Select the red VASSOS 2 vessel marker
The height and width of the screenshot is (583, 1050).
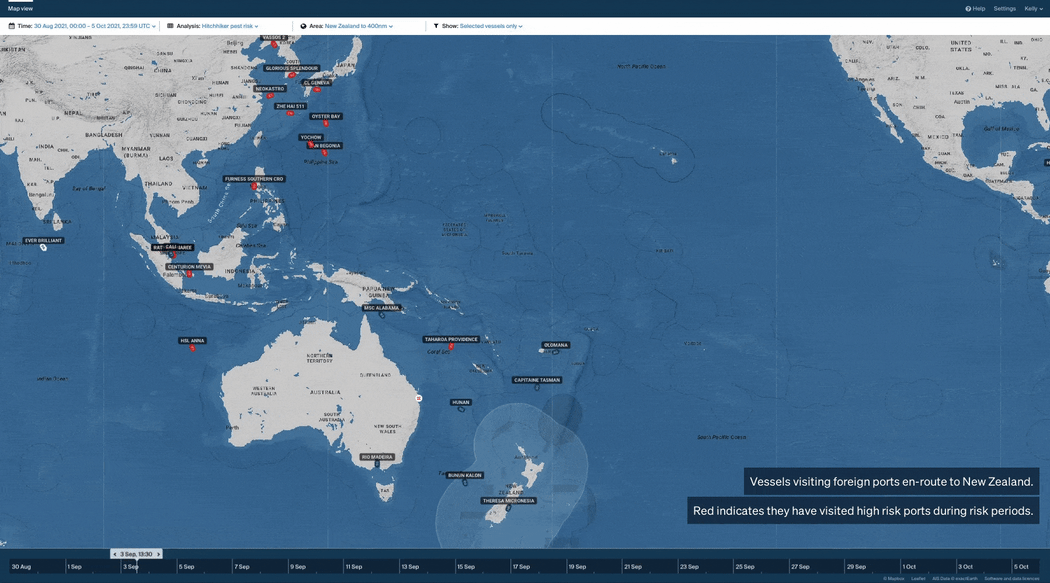pos(274,44)
